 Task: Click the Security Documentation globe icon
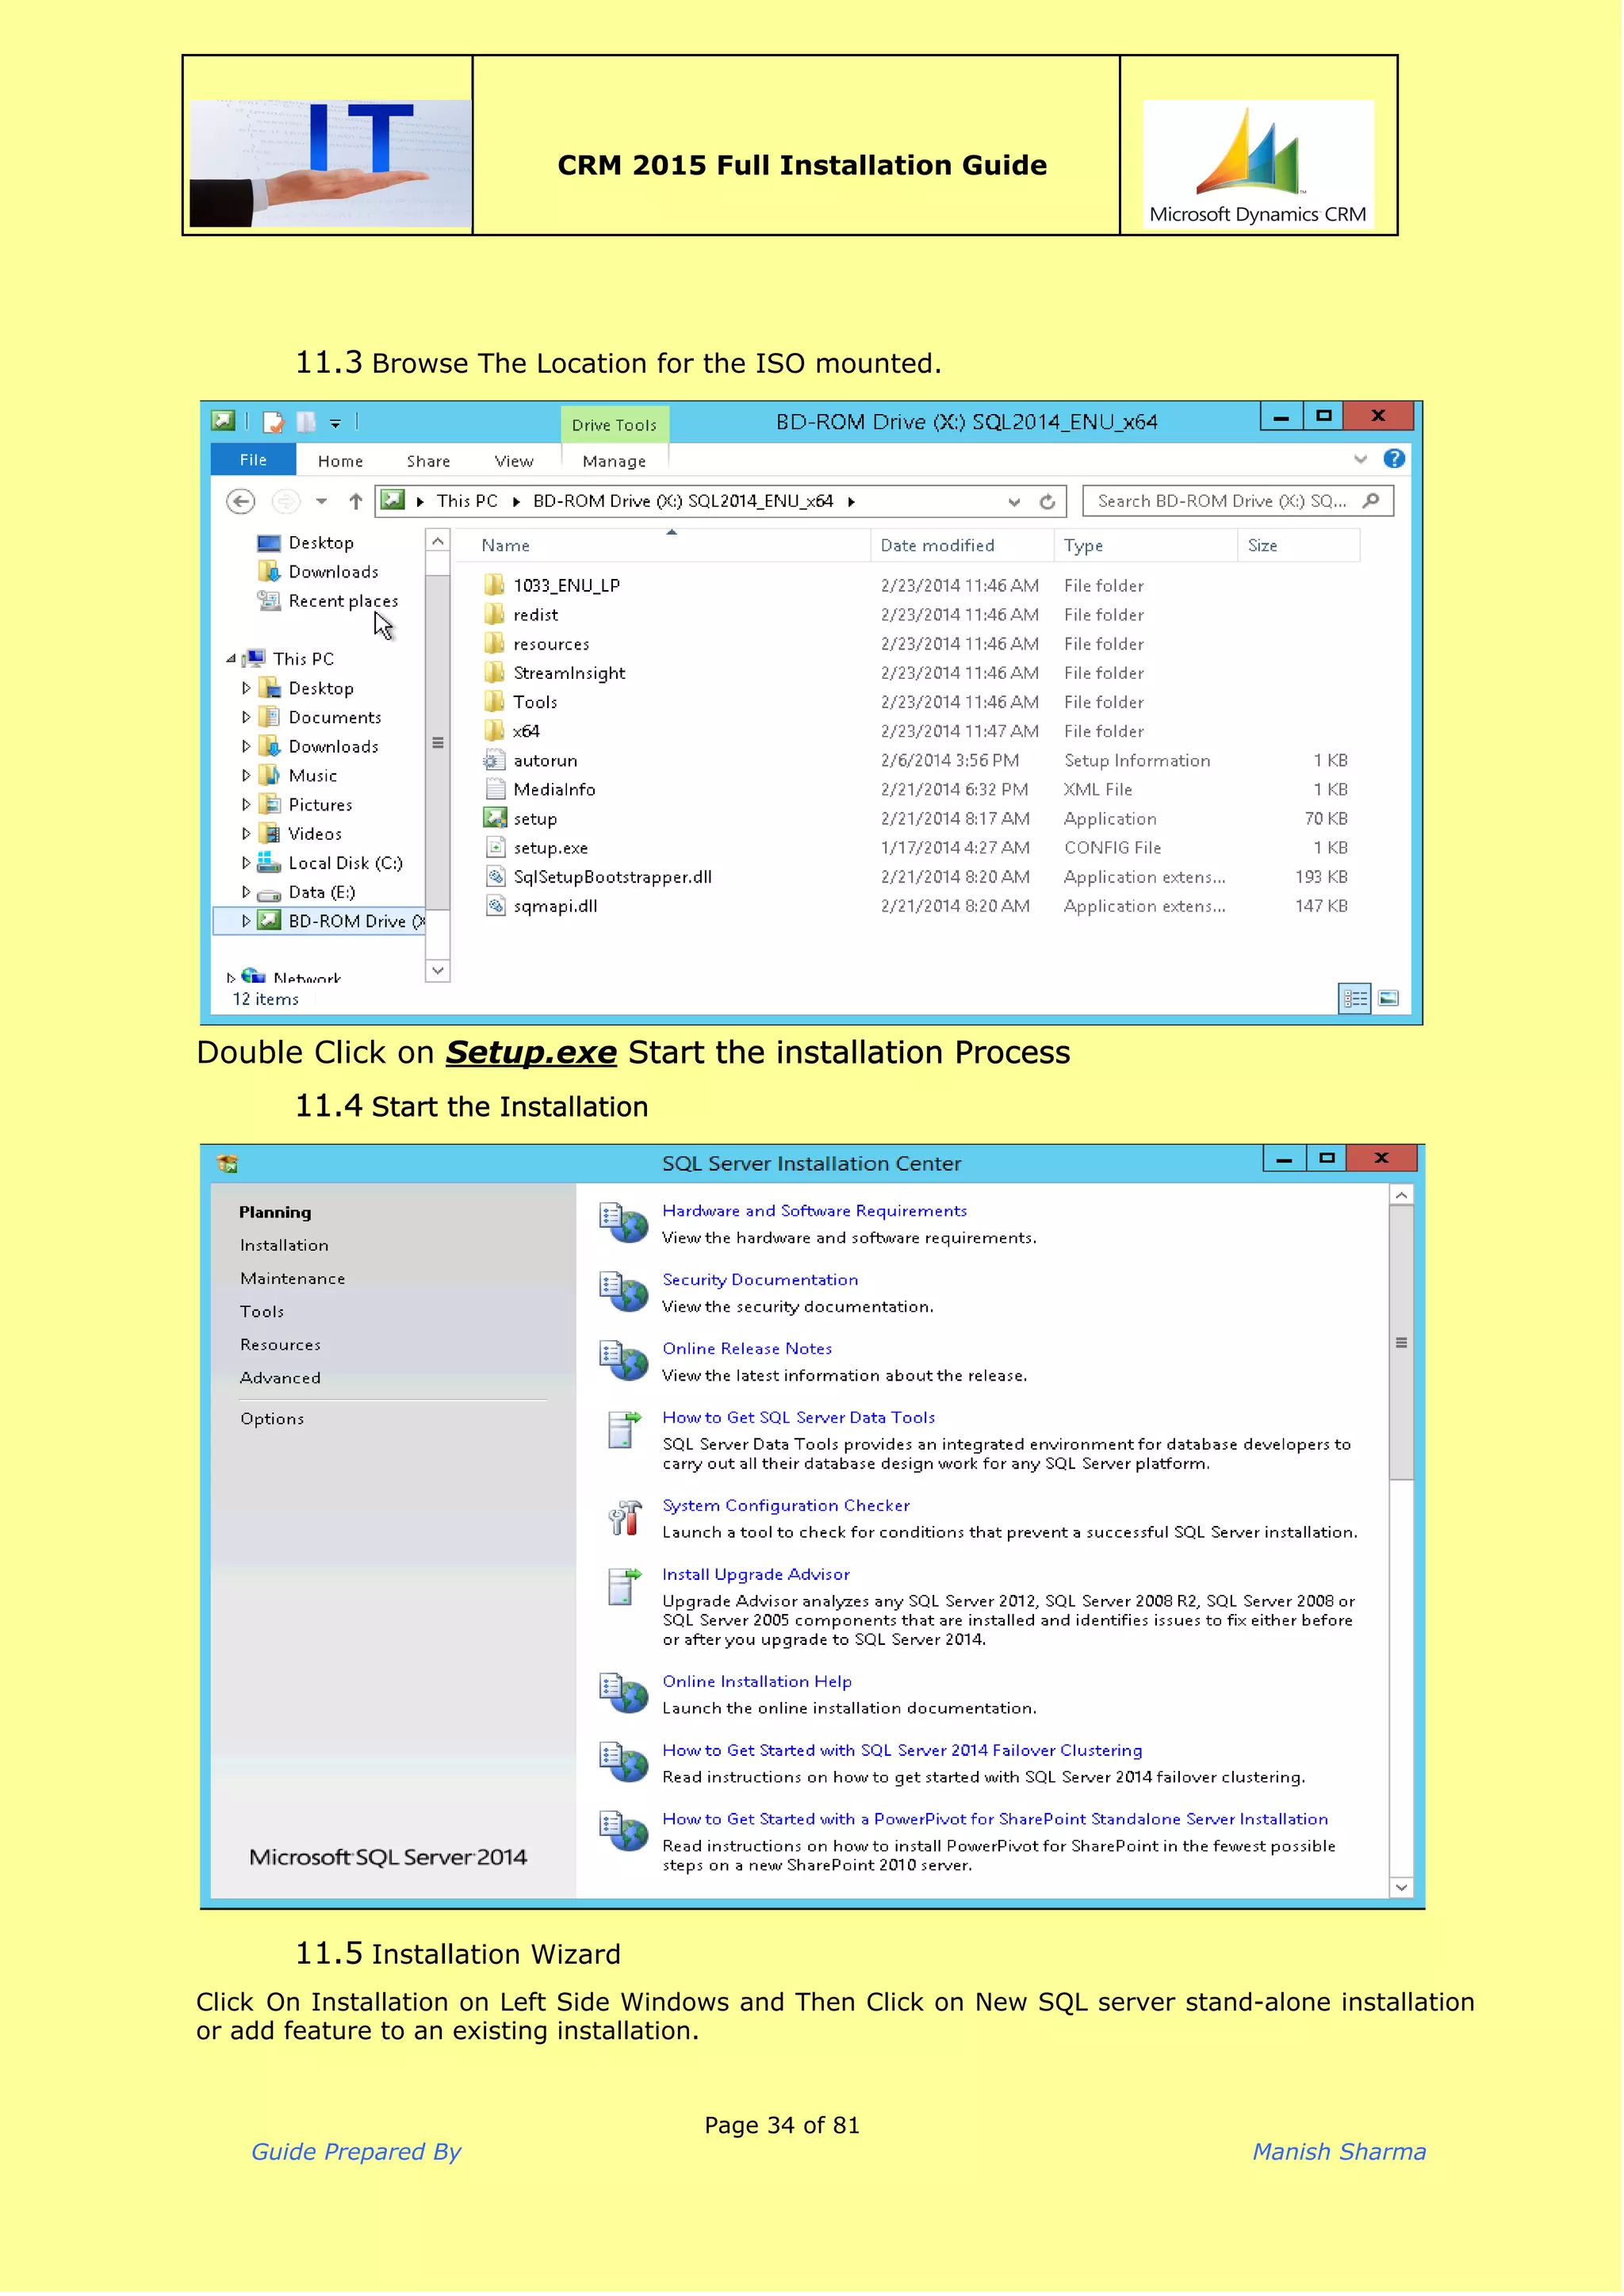click(623, 1292)
